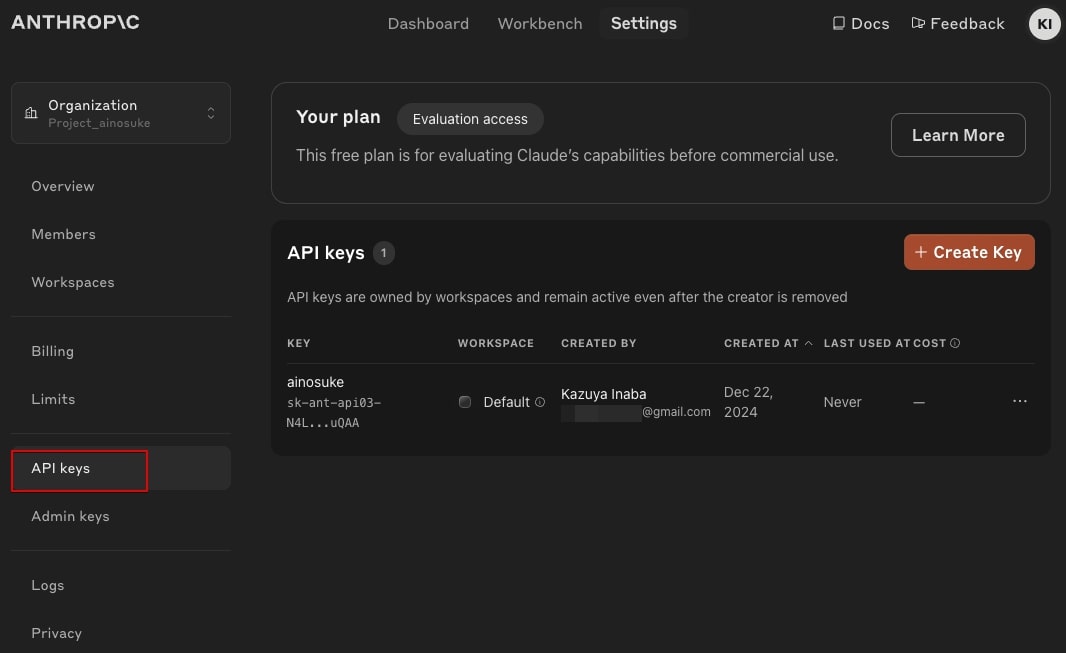The height and width of the screenshot is (653, 1066).
Task: Click the Evaluation access plan badge
Action: [470, 119]
